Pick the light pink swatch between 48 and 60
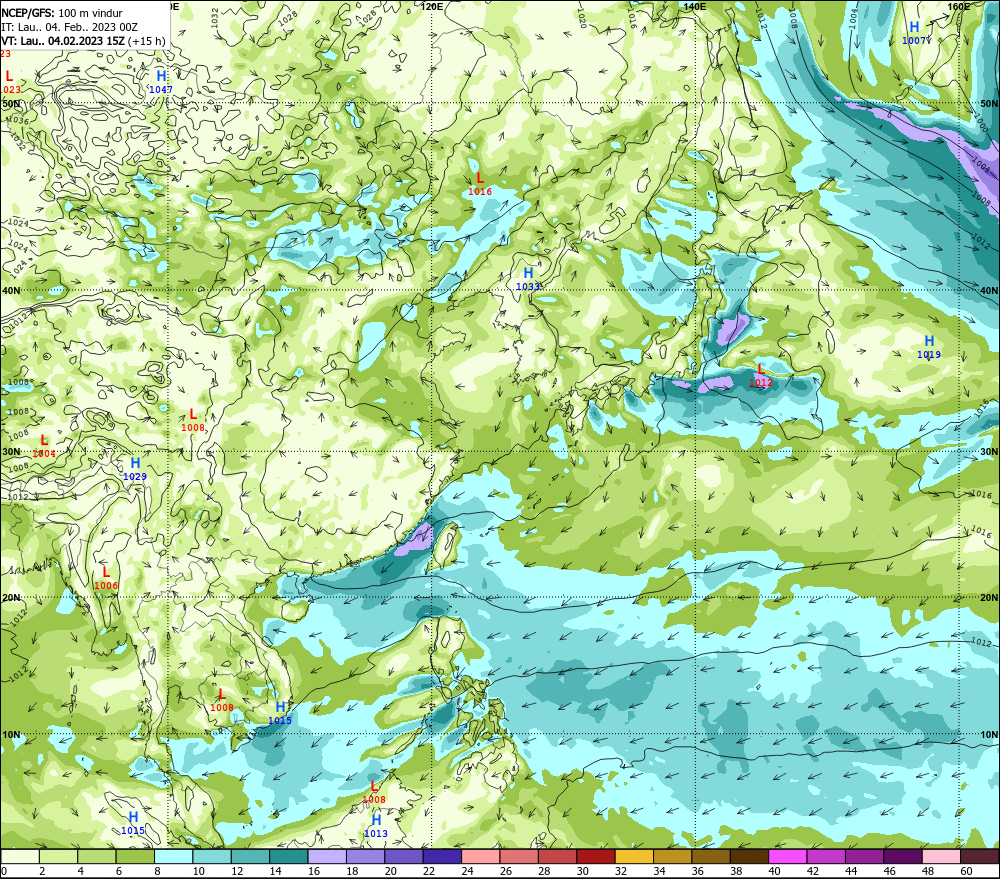Image resolution: width=1000 pixels, height=879 pixels. [x=941, y=856]
